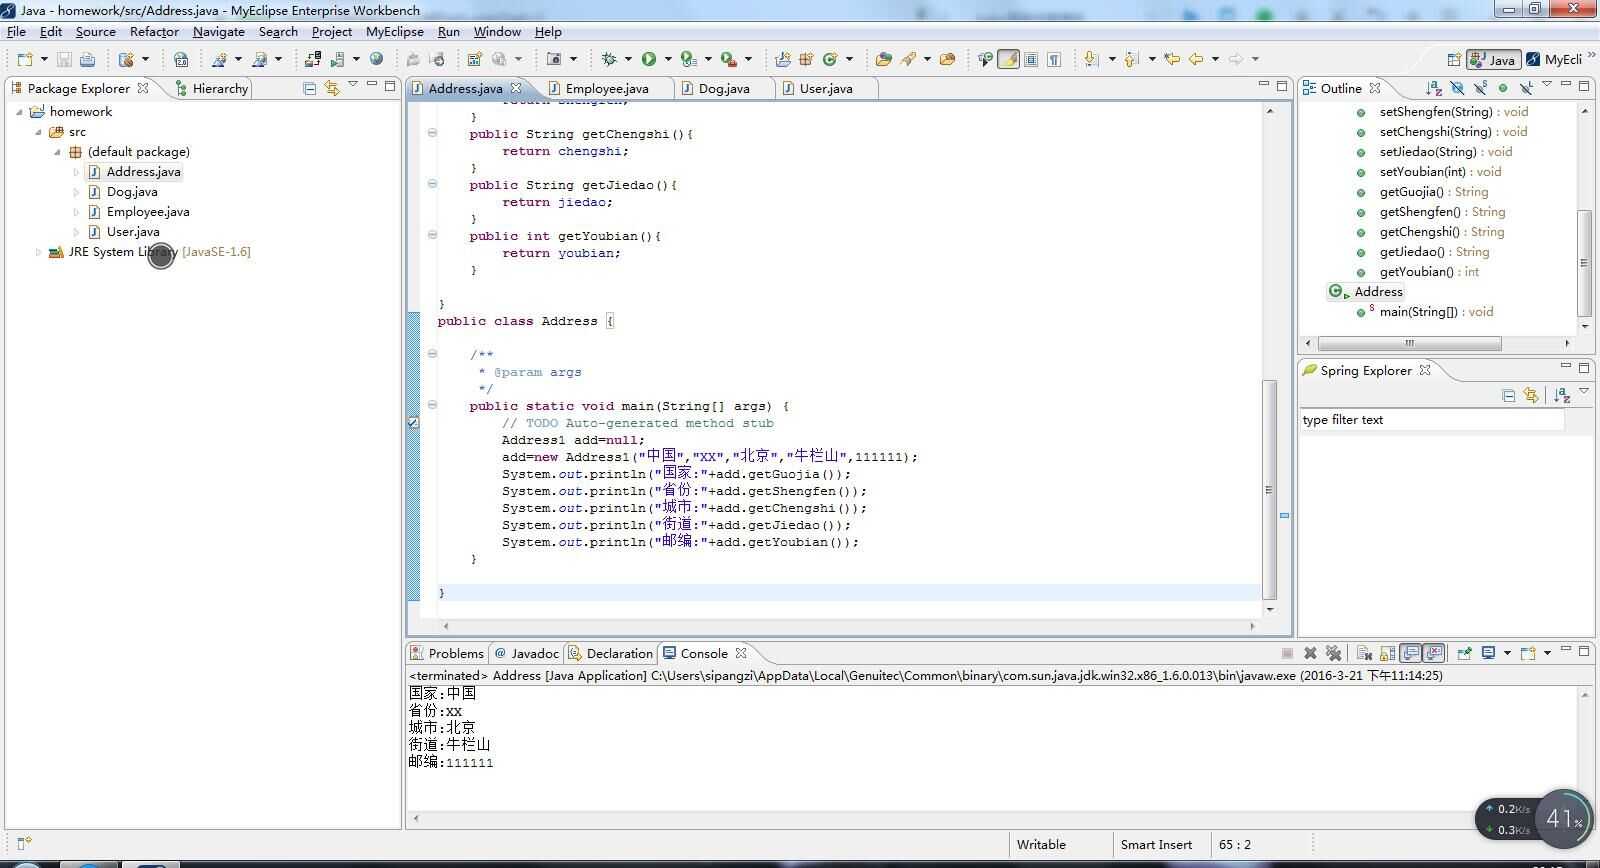1600x868 pixels.
Task: Open the Refactor menu
Action: pos(154,31)
